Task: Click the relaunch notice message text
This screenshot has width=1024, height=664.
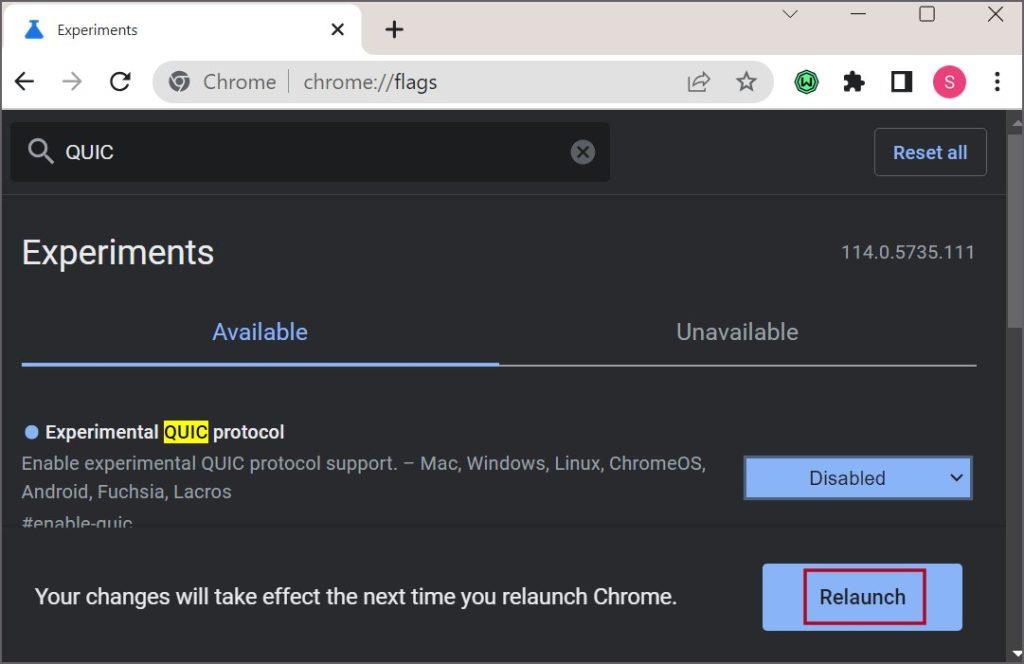Action: point(355,597)
